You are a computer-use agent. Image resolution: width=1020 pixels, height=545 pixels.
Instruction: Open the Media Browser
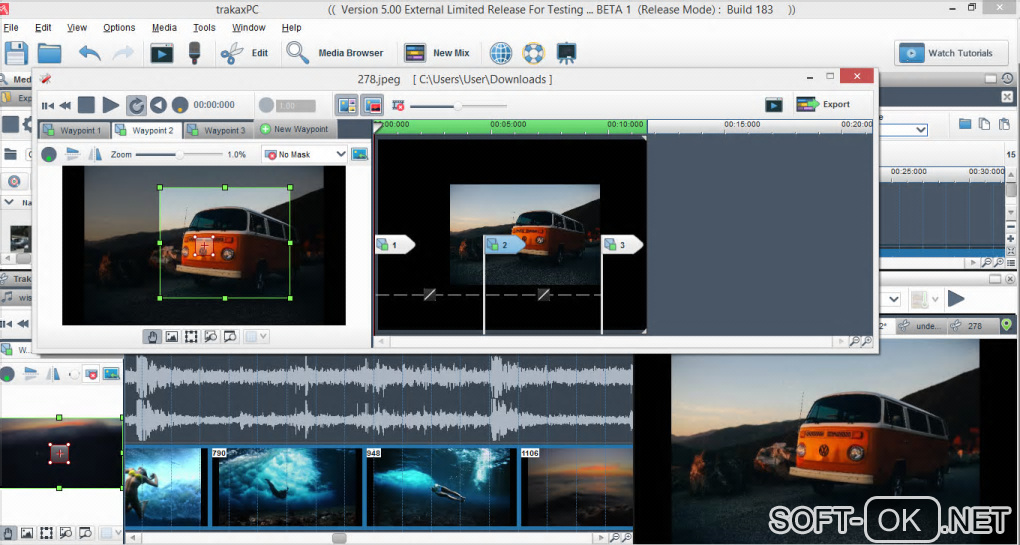click(335, 53)
